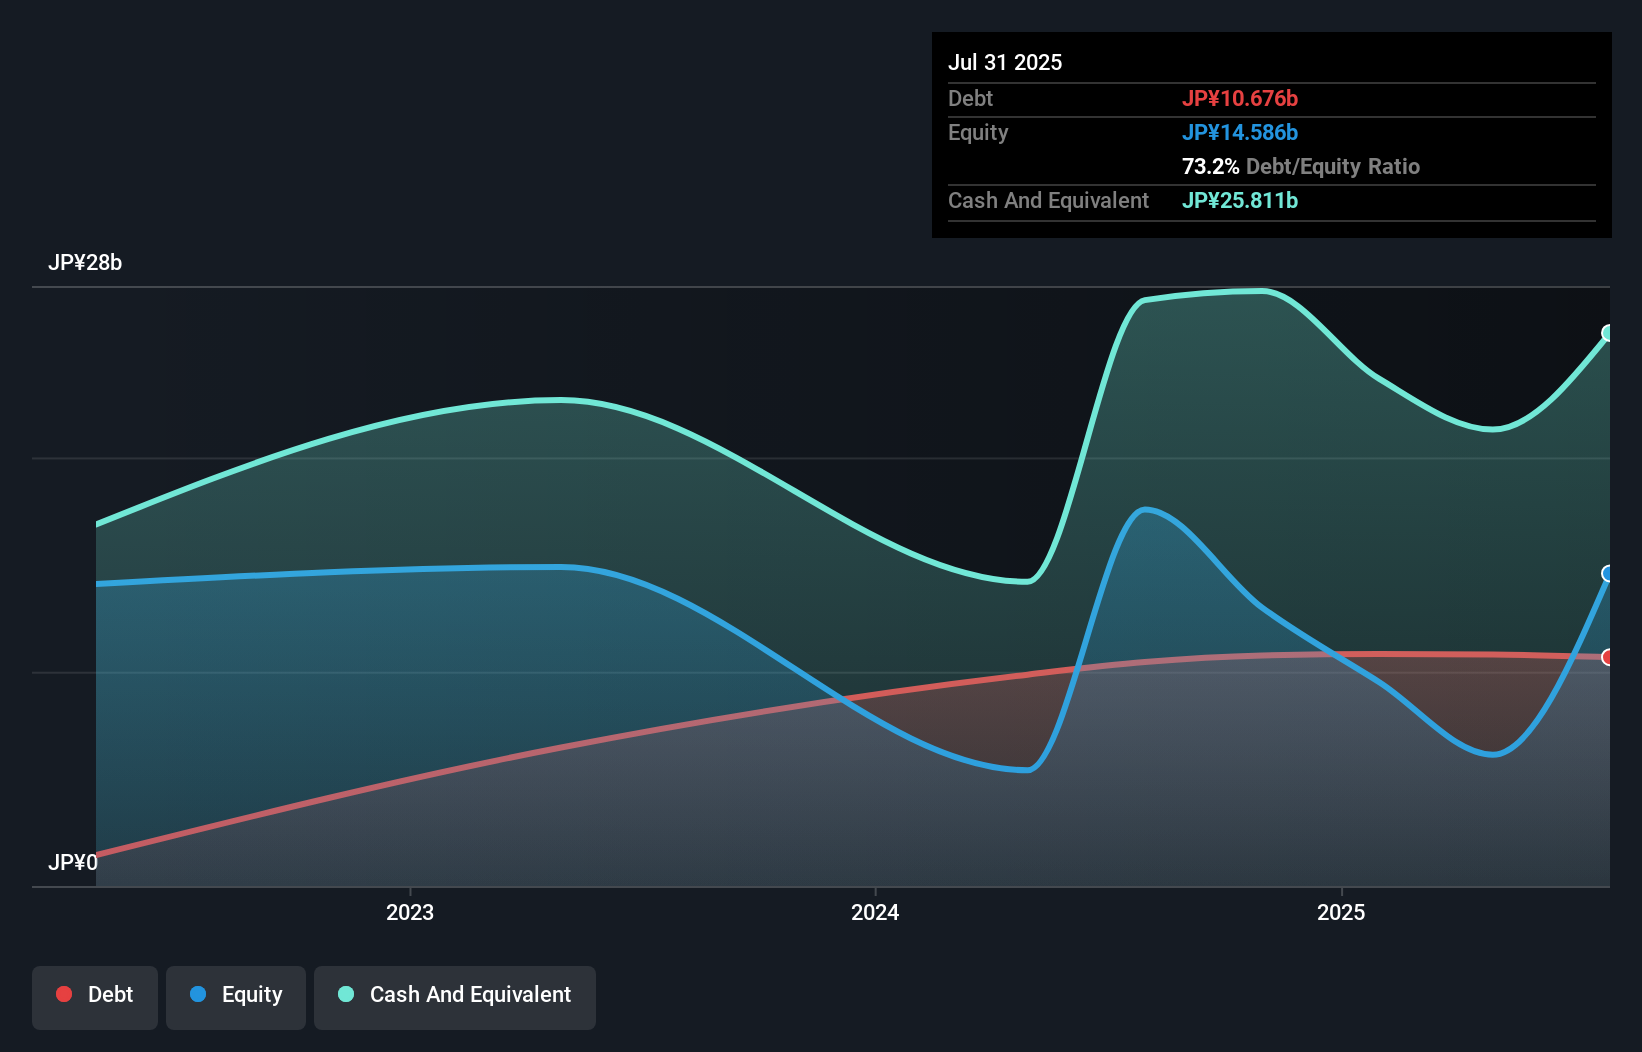The width and height of the screenshot is (1642, 1052).
Task: Click the JP¥28b axis label
Action: click(x=85, y=263)
